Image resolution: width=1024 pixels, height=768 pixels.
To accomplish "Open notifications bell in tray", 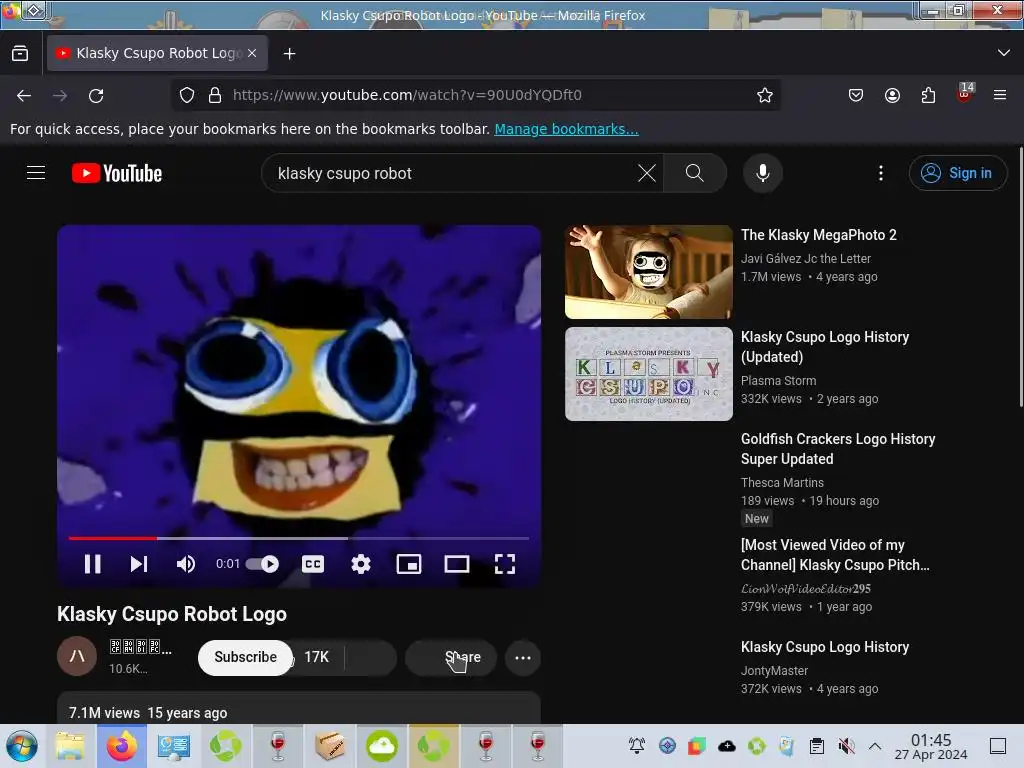I will coord(637,746).
